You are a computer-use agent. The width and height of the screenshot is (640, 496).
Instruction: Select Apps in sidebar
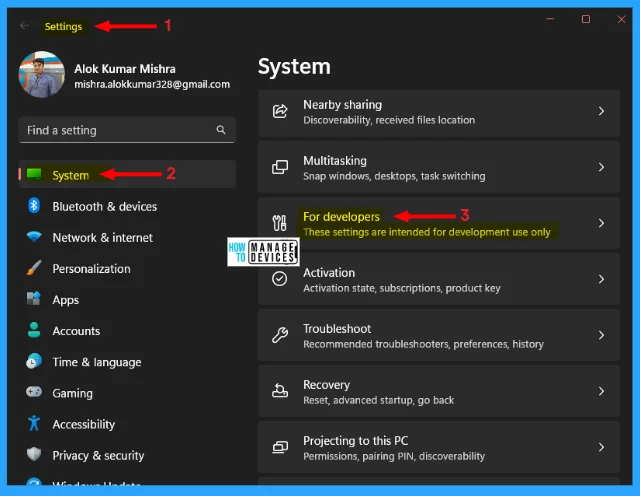[66, 300]
